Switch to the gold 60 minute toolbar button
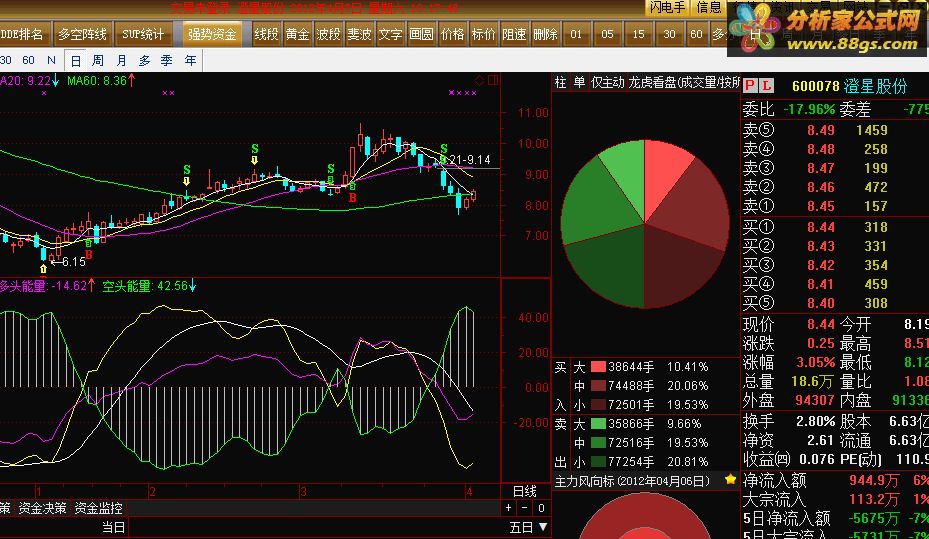 pyautogui.click(x=696, y=34)
